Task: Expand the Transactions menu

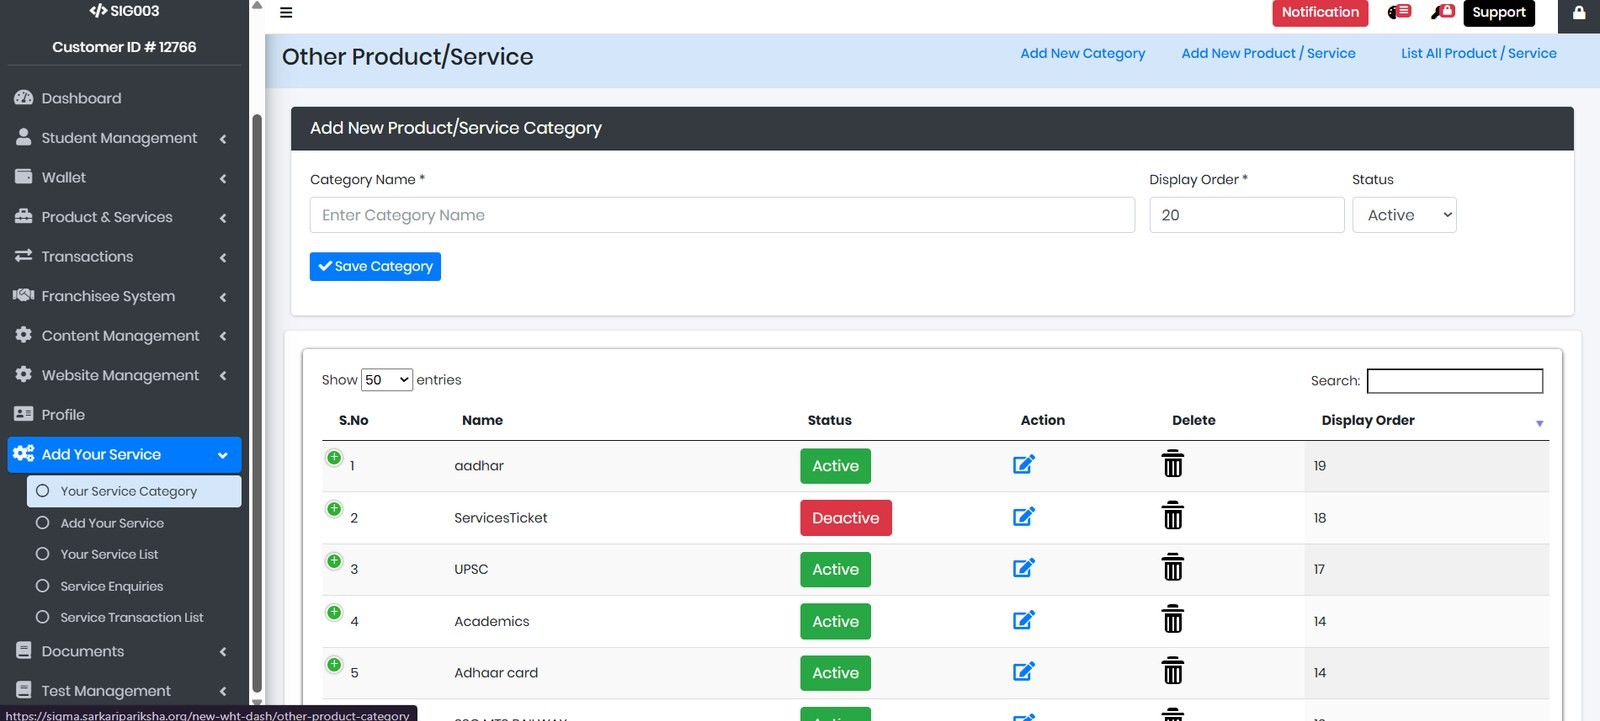Action: [x=124, y=257]
